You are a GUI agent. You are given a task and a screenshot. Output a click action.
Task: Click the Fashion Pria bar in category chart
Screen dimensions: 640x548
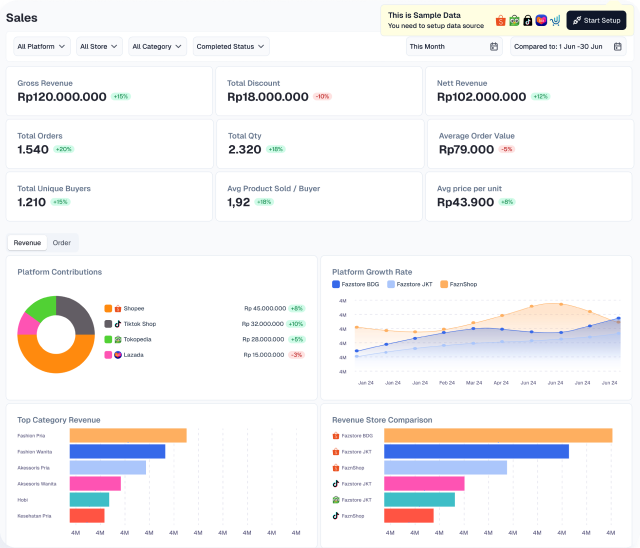[127, 435]
